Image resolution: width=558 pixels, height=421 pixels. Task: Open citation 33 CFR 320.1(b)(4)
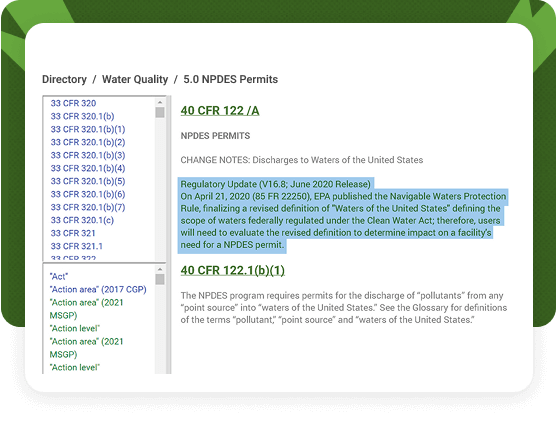click(88, 168)
